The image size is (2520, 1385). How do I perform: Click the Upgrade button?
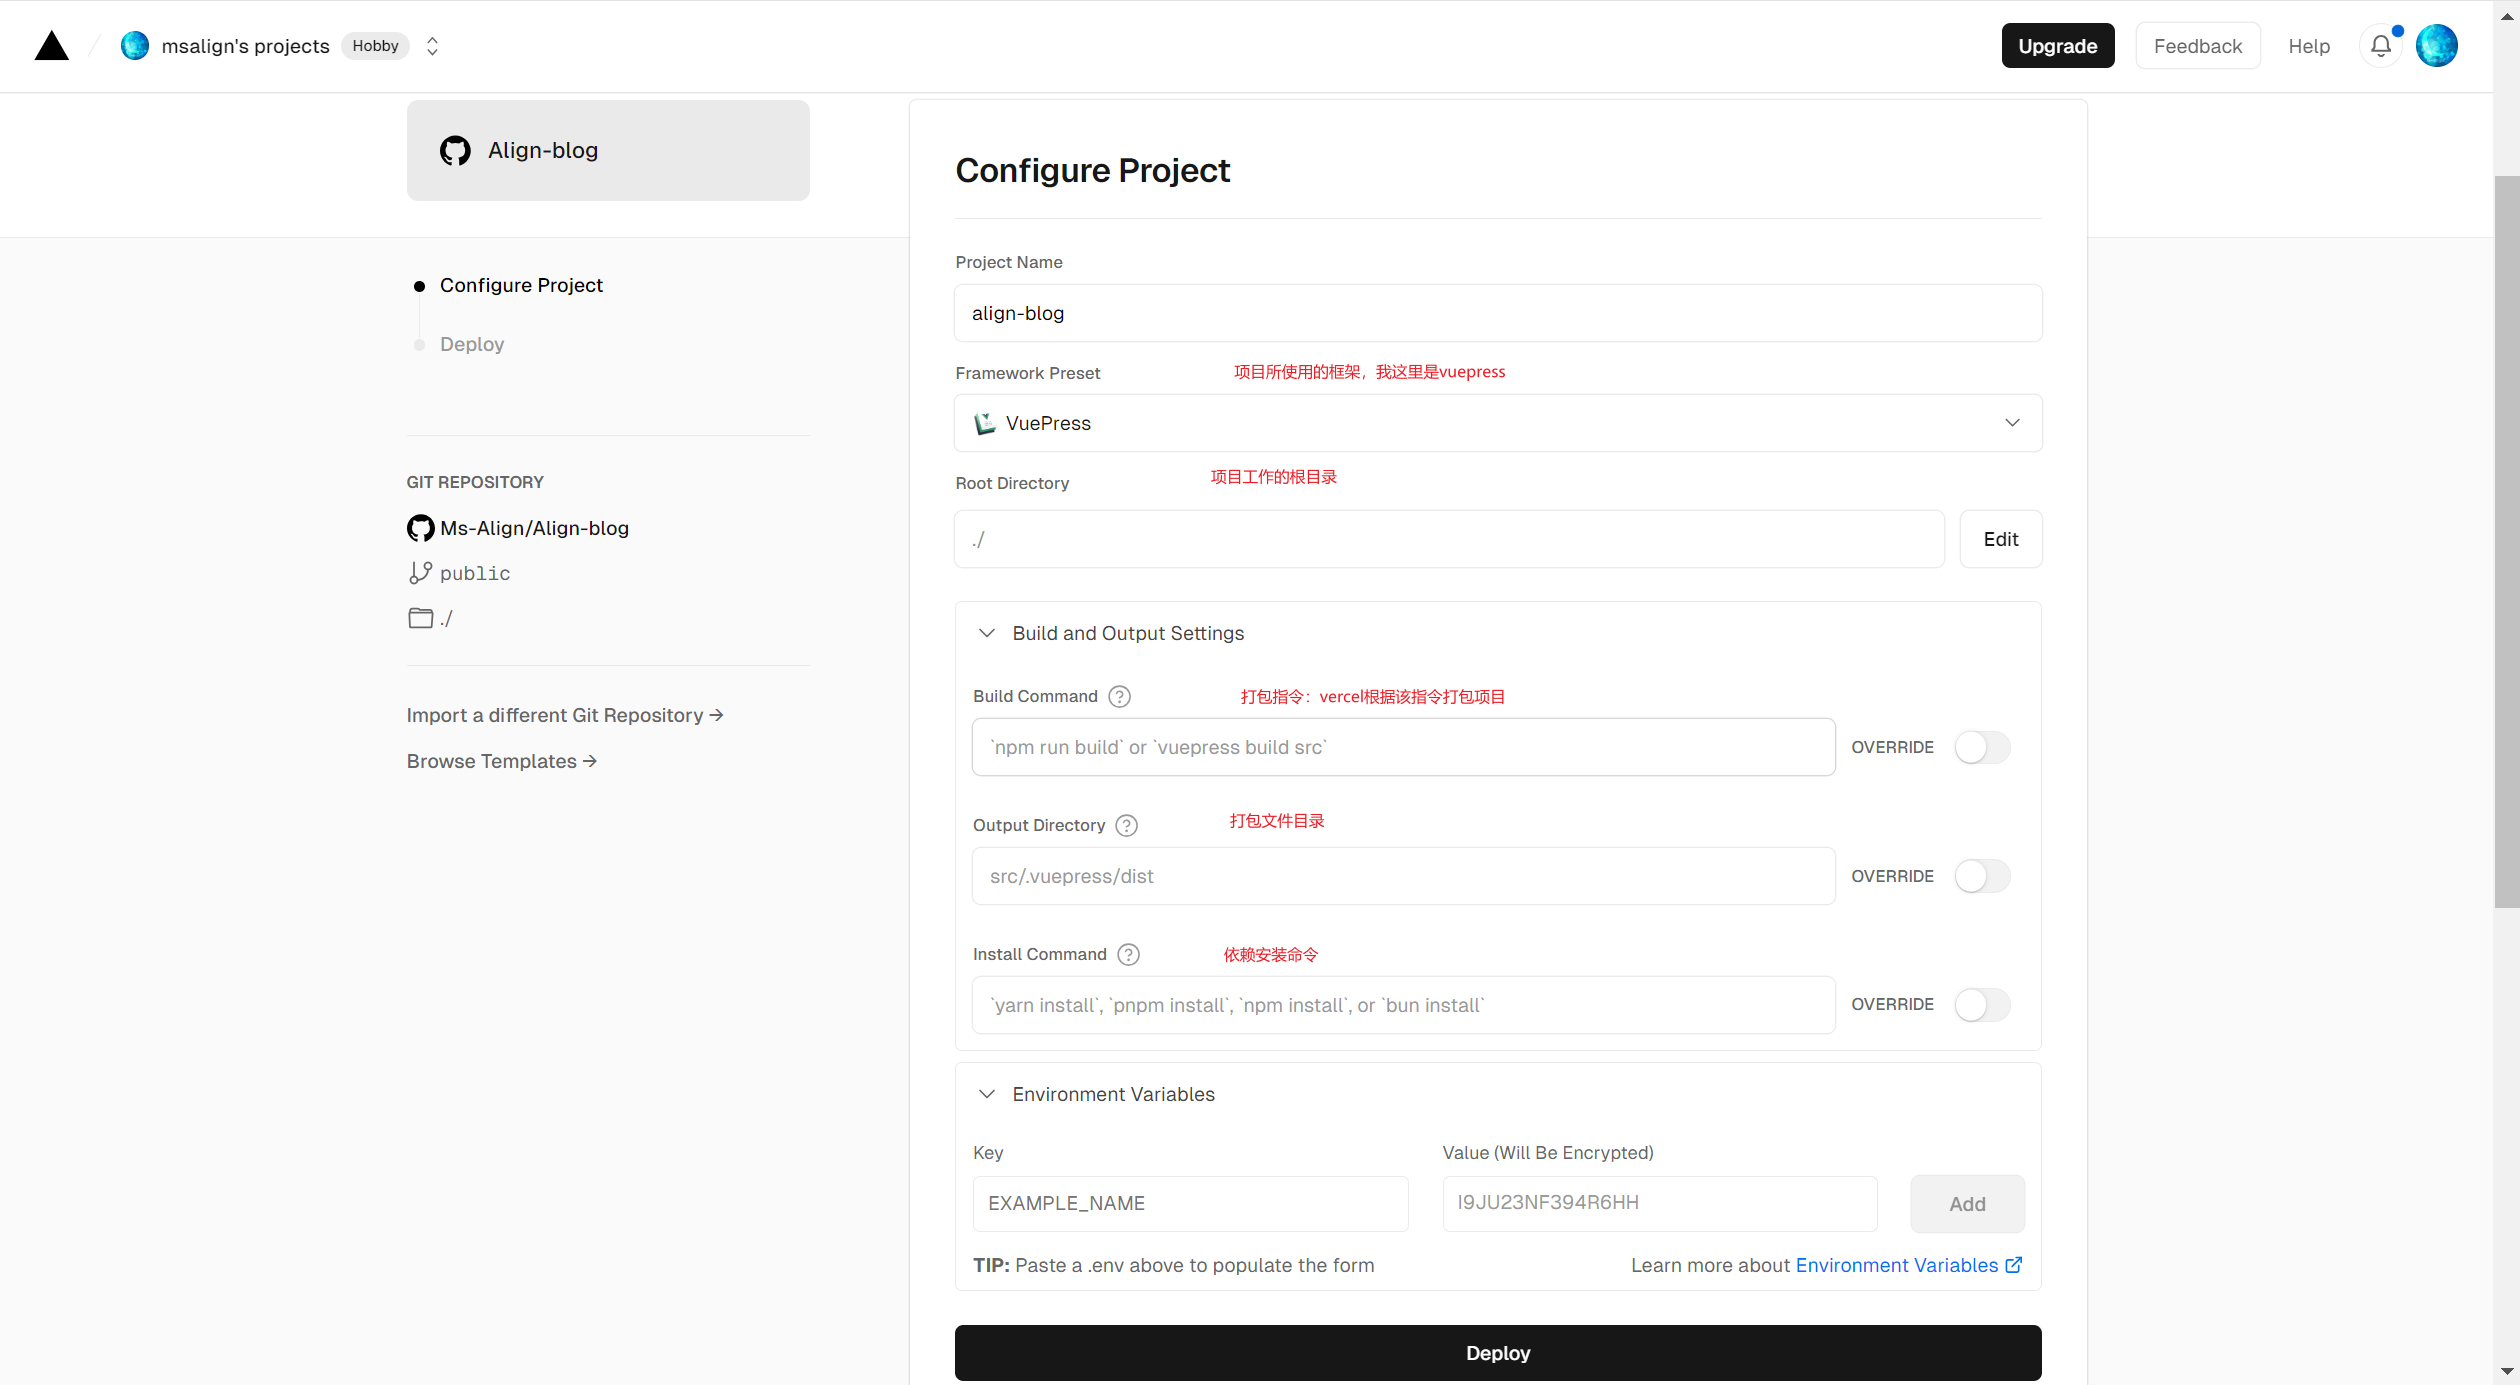coord(2058,46)
